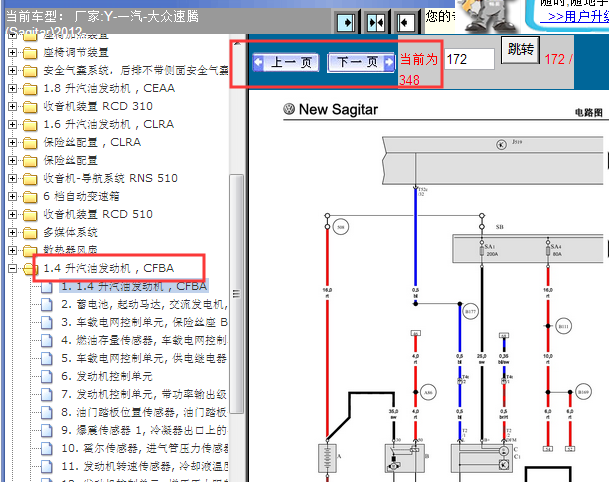This screenshot has width=609, height=482.
Task: Click the SA4 80A fuse in diagram
Action: coord(548,252)
